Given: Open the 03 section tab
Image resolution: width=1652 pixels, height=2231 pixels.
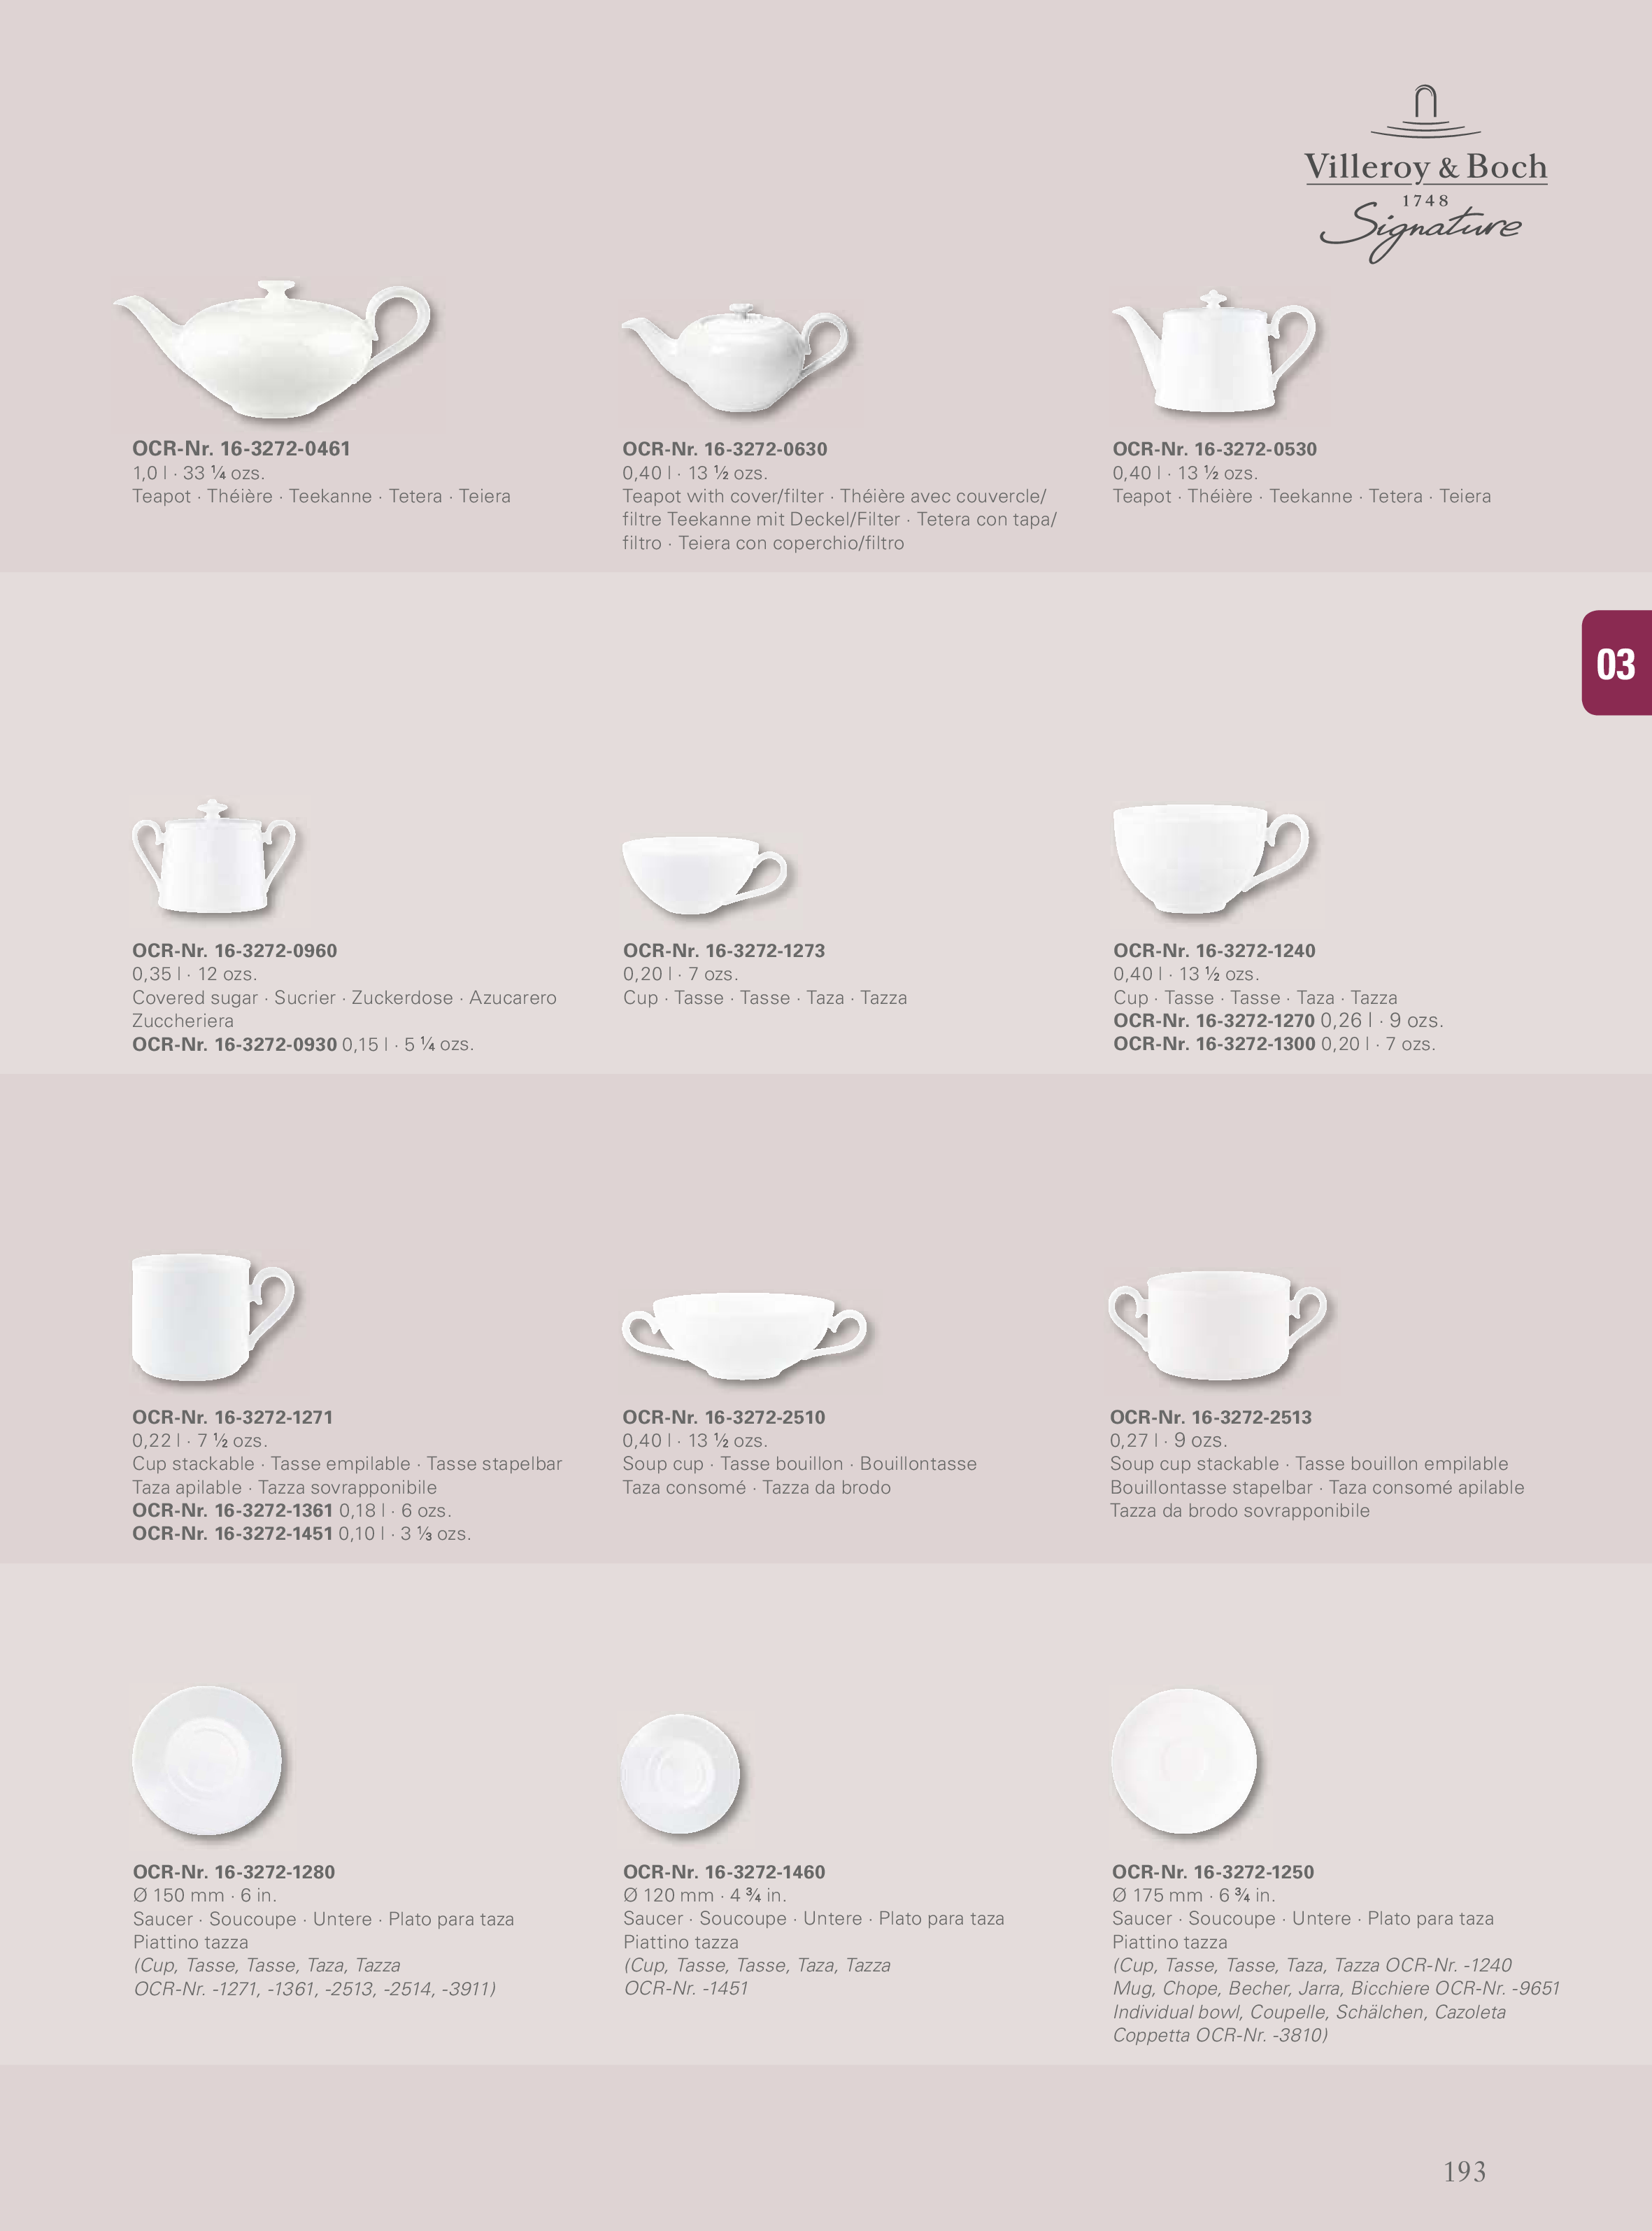Looking at the screenshot, I should (x=1616, y=663).
